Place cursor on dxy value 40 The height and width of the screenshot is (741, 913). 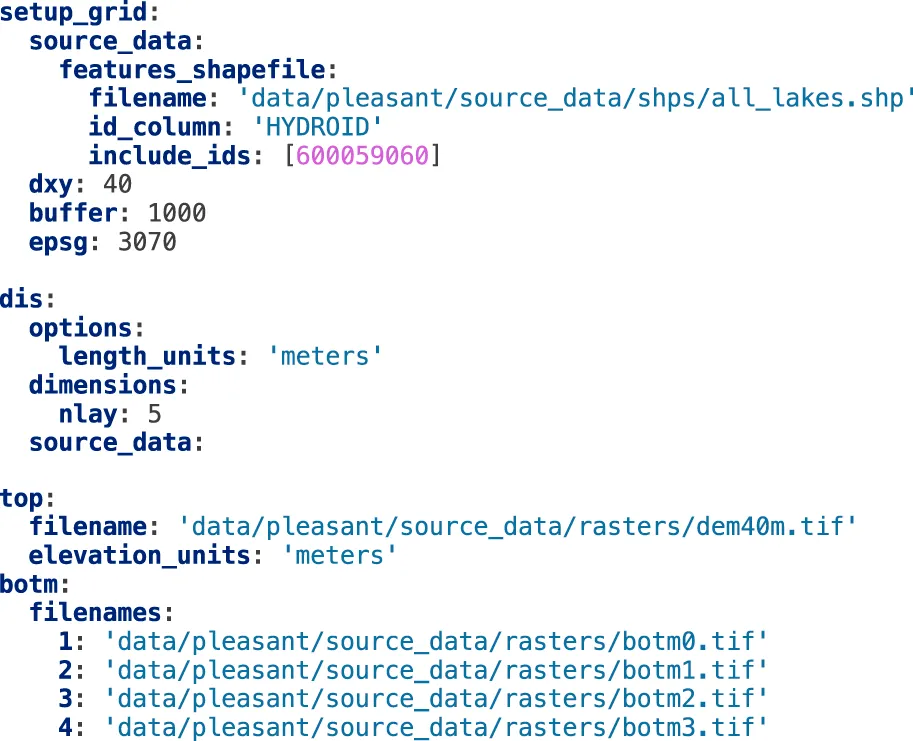click(x=117, y=185)
